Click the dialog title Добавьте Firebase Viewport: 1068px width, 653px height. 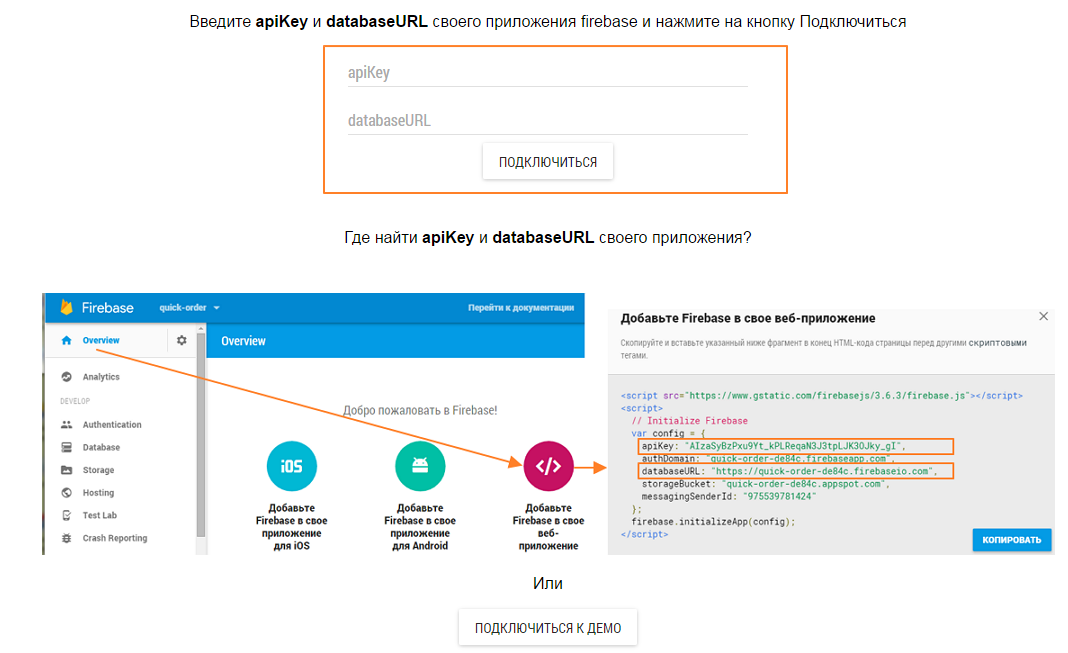coord(748,318)
